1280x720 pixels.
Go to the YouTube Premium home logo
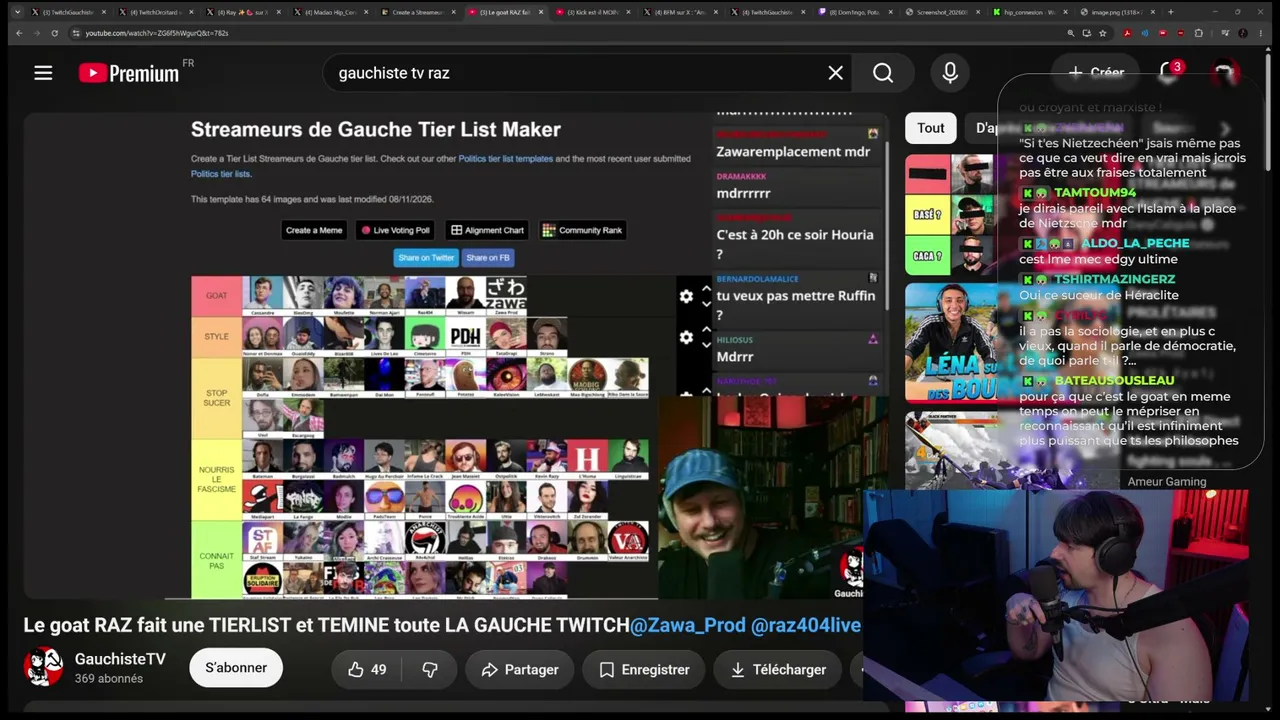[130, 73]
